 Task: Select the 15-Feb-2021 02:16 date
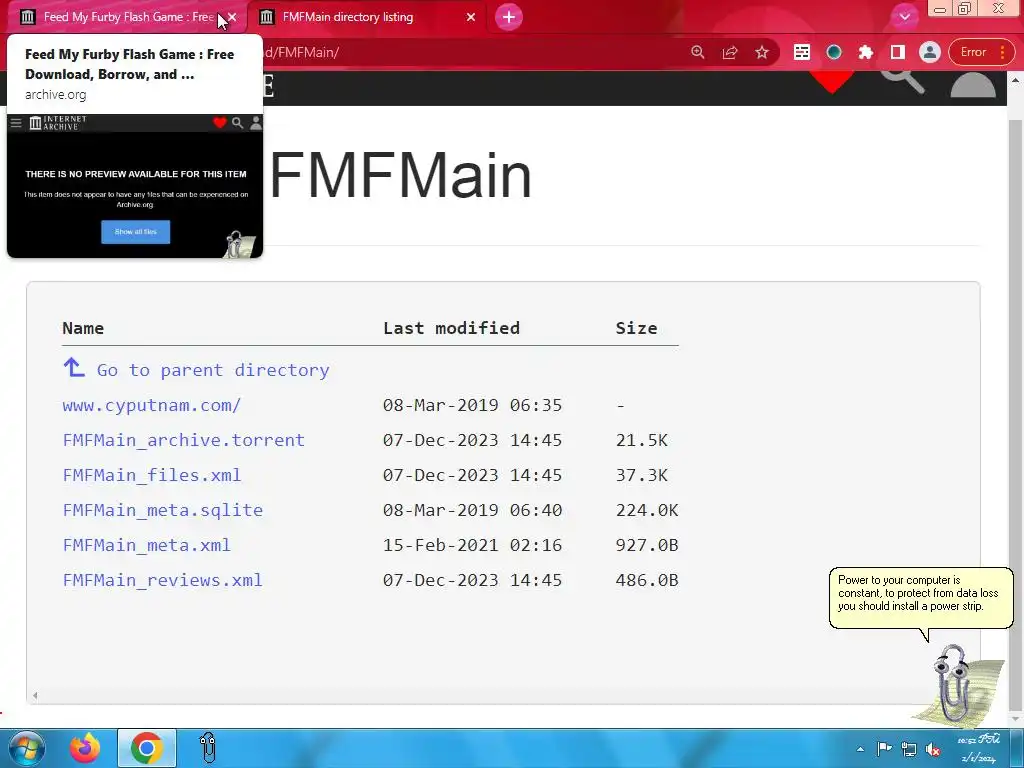[472, 545]
